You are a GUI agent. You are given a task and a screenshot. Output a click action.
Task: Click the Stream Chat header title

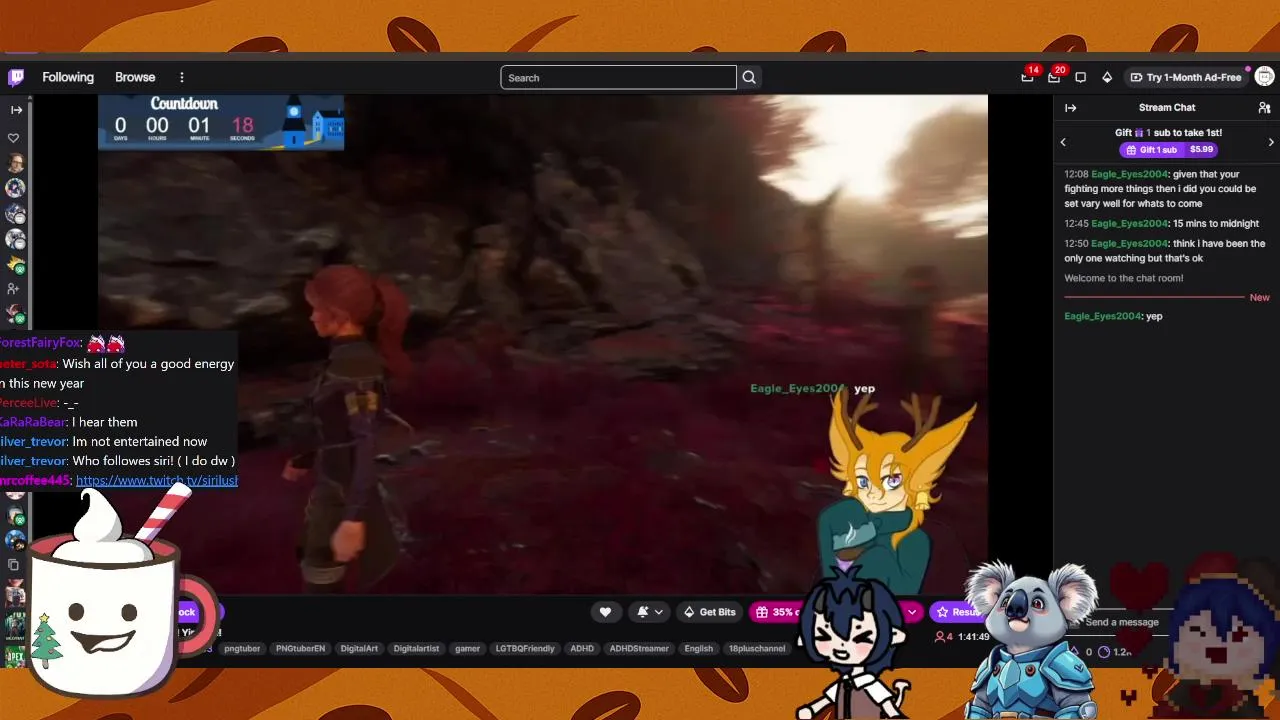(1167, 108)
